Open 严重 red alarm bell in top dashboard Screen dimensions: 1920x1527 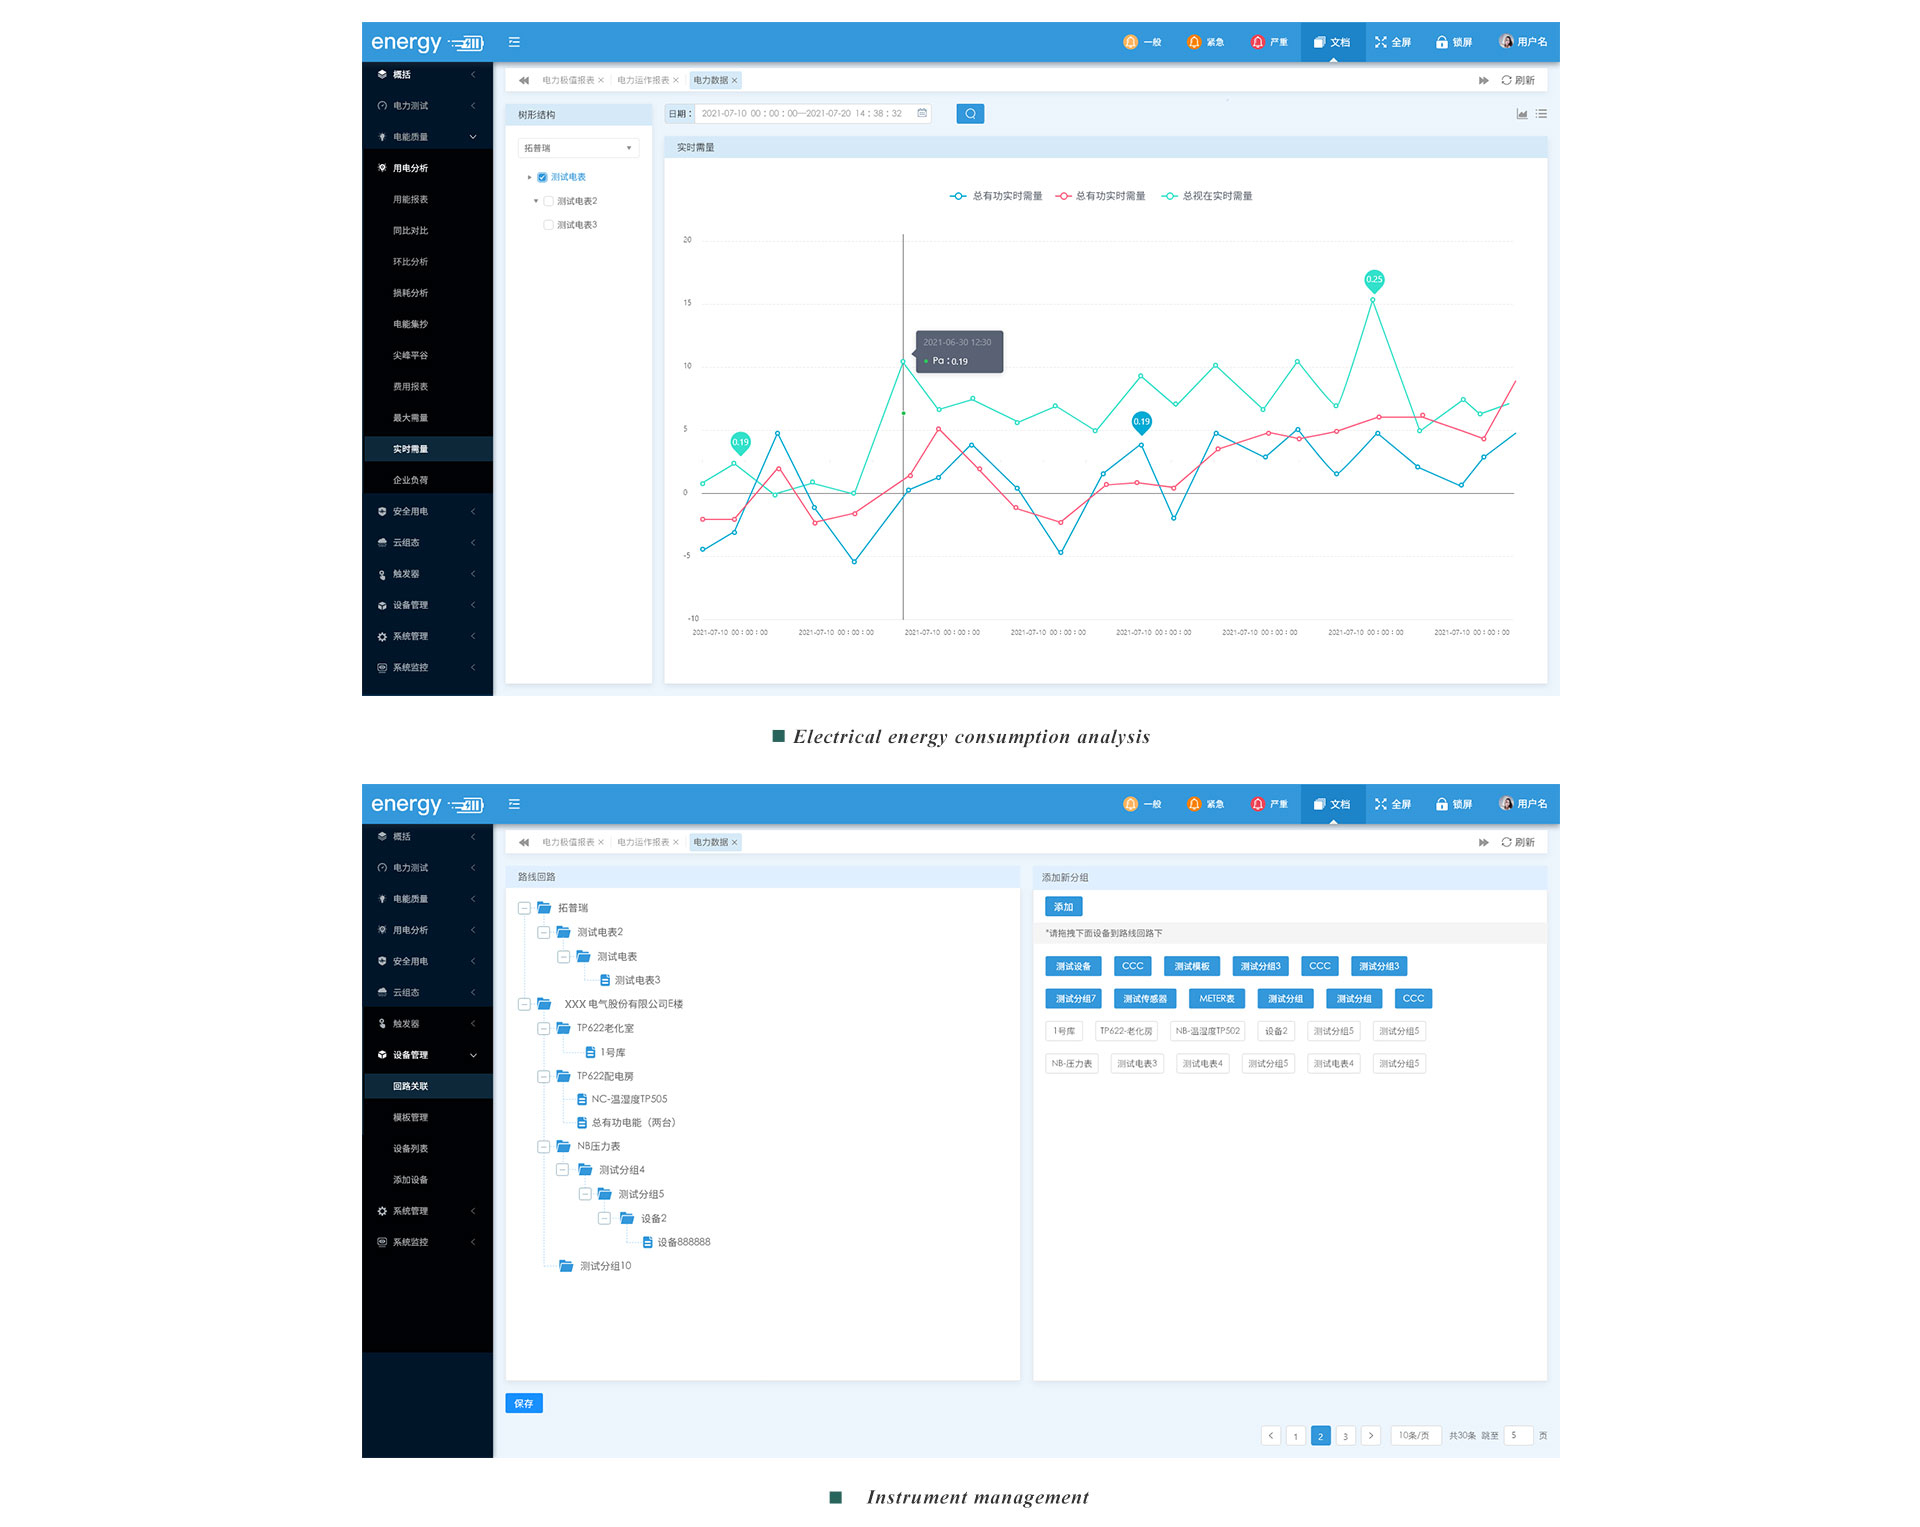[1269, 42]
